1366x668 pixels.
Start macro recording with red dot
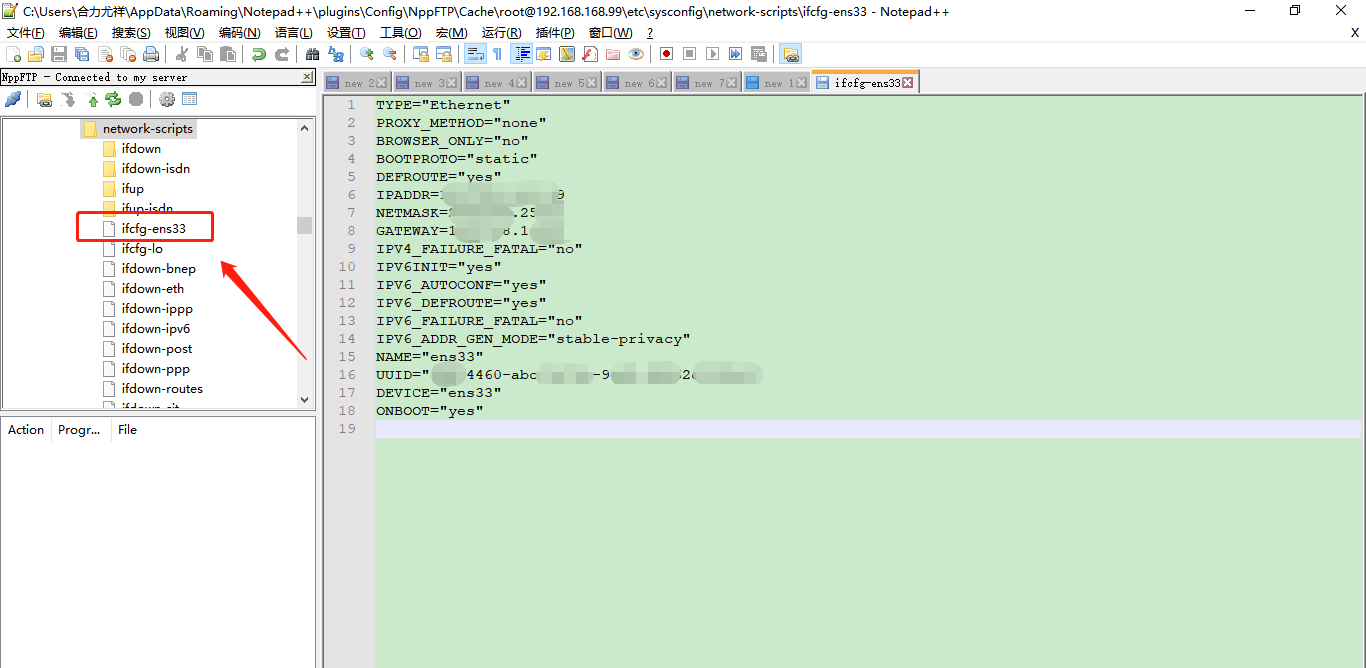click(x=666, y=54)
